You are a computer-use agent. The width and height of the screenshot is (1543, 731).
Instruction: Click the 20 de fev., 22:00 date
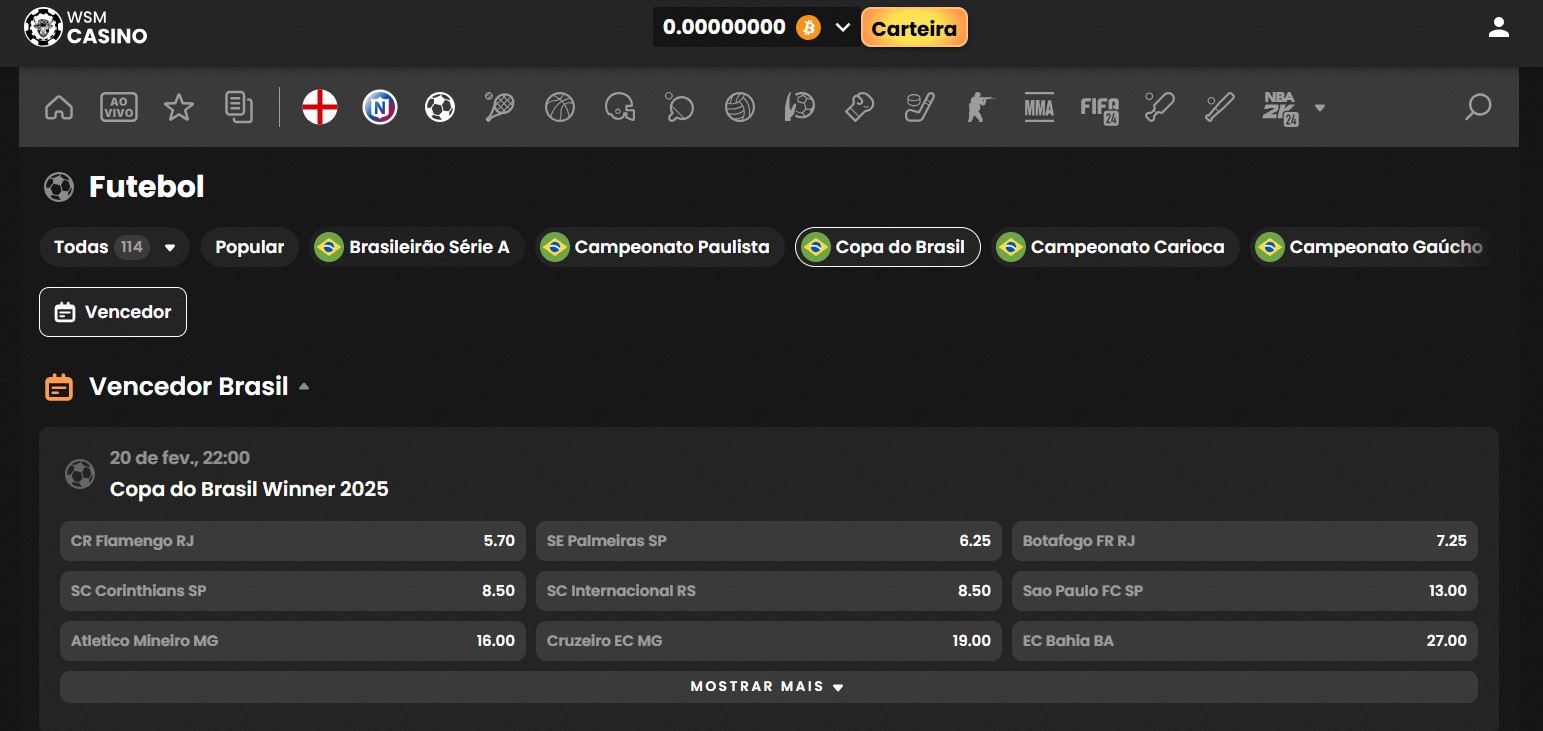(x=180, y=458)
